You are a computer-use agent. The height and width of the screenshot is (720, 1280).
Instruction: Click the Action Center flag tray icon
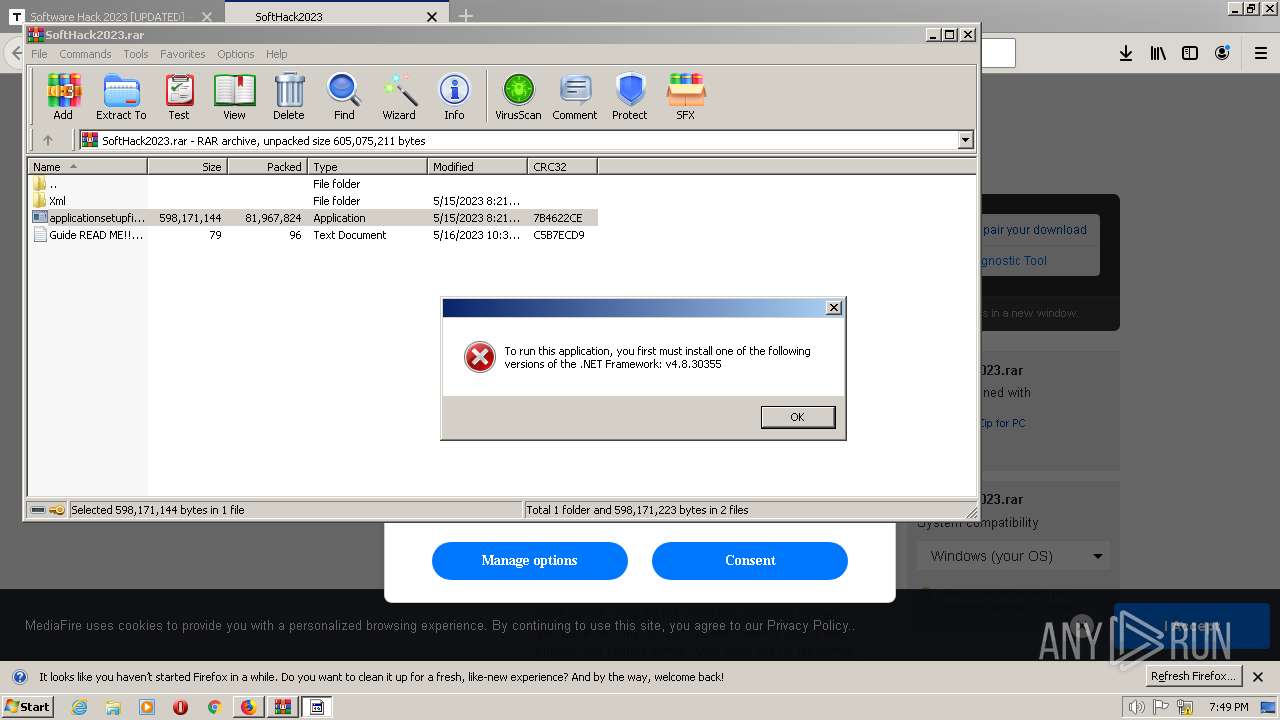[x=1163, y=707]
